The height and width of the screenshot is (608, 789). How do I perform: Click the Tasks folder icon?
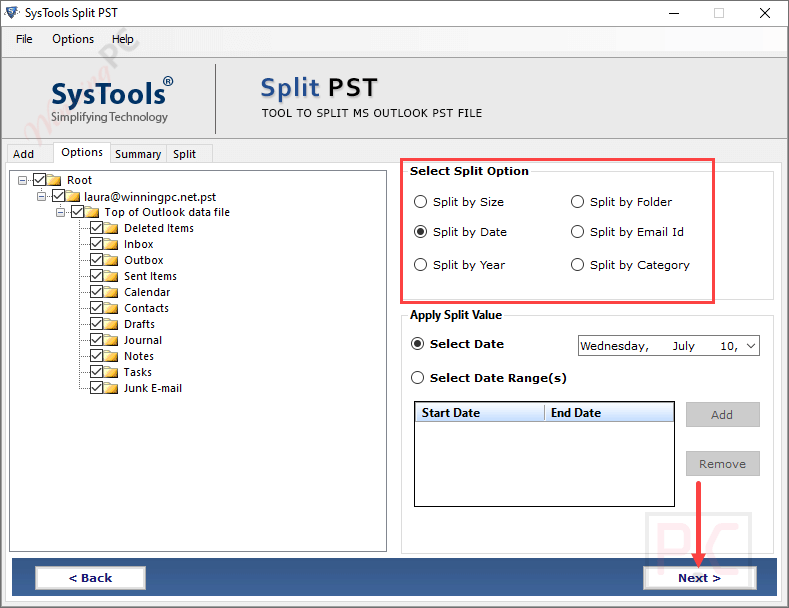click(x=111, y=372)
